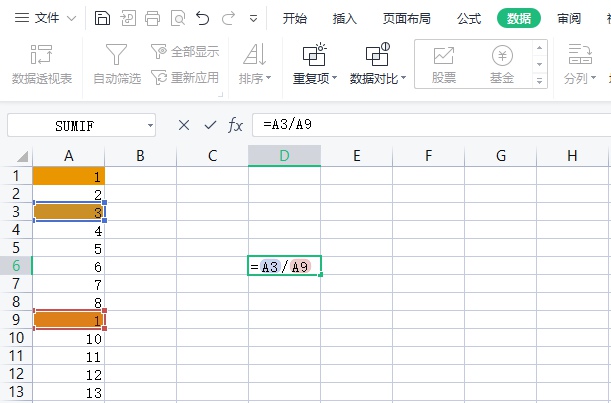Click 全部显示 filter option
The image size is (611, 403).
pyautogui.click(x=185, y=51)
